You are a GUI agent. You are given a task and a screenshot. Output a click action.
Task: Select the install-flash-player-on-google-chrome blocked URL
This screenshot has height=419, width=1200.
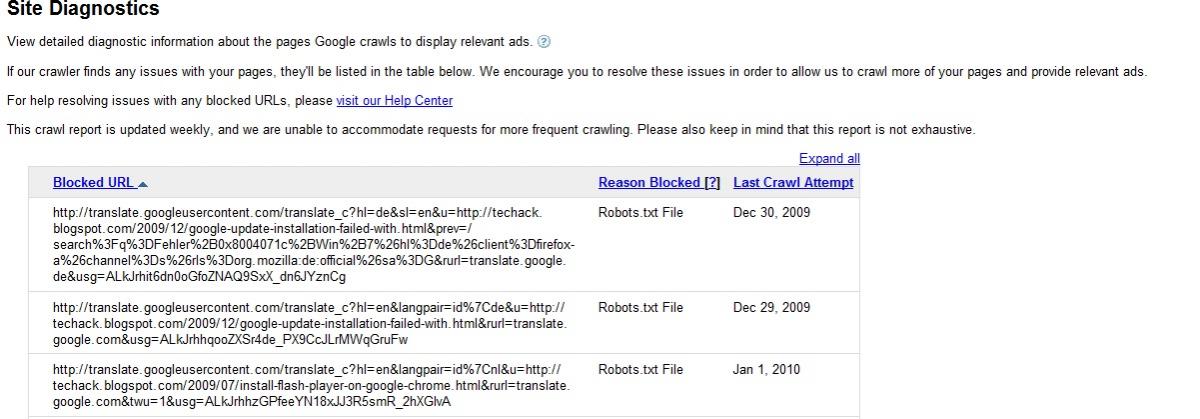(312, 386)
